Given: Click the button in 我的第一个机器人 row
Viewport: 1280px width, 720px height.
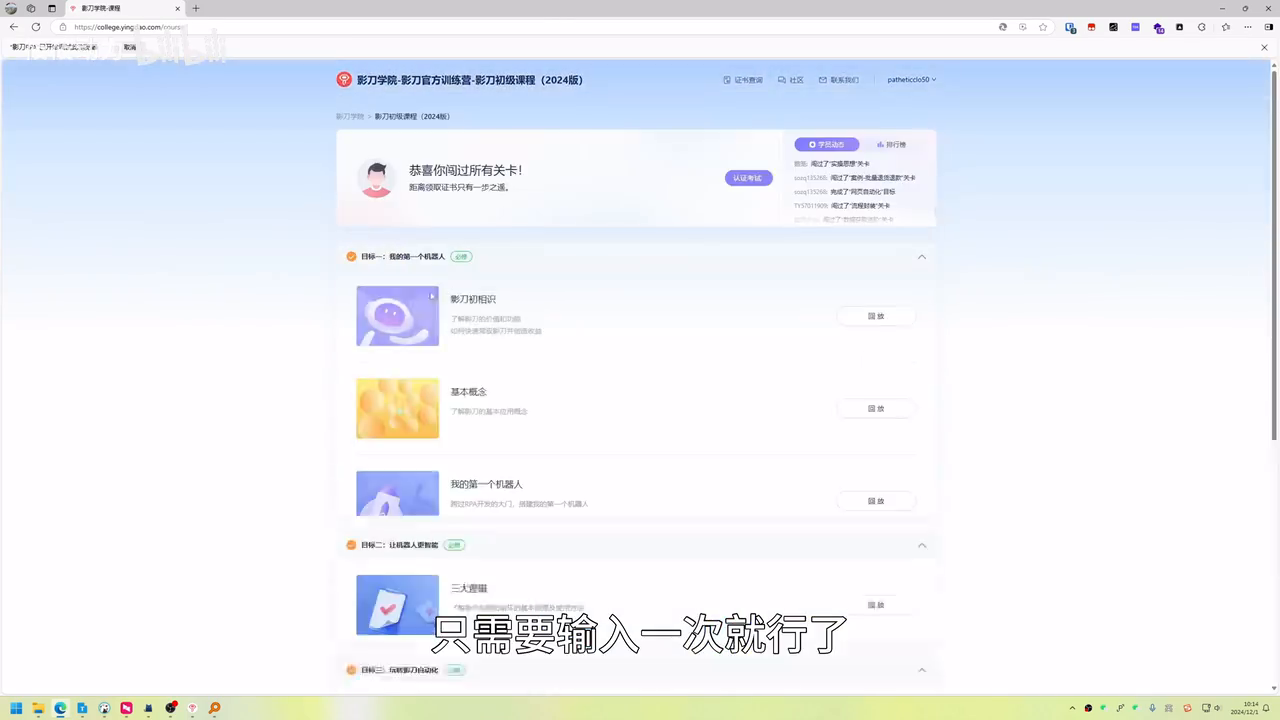Looking at the screenshot, I should (876, 501).
